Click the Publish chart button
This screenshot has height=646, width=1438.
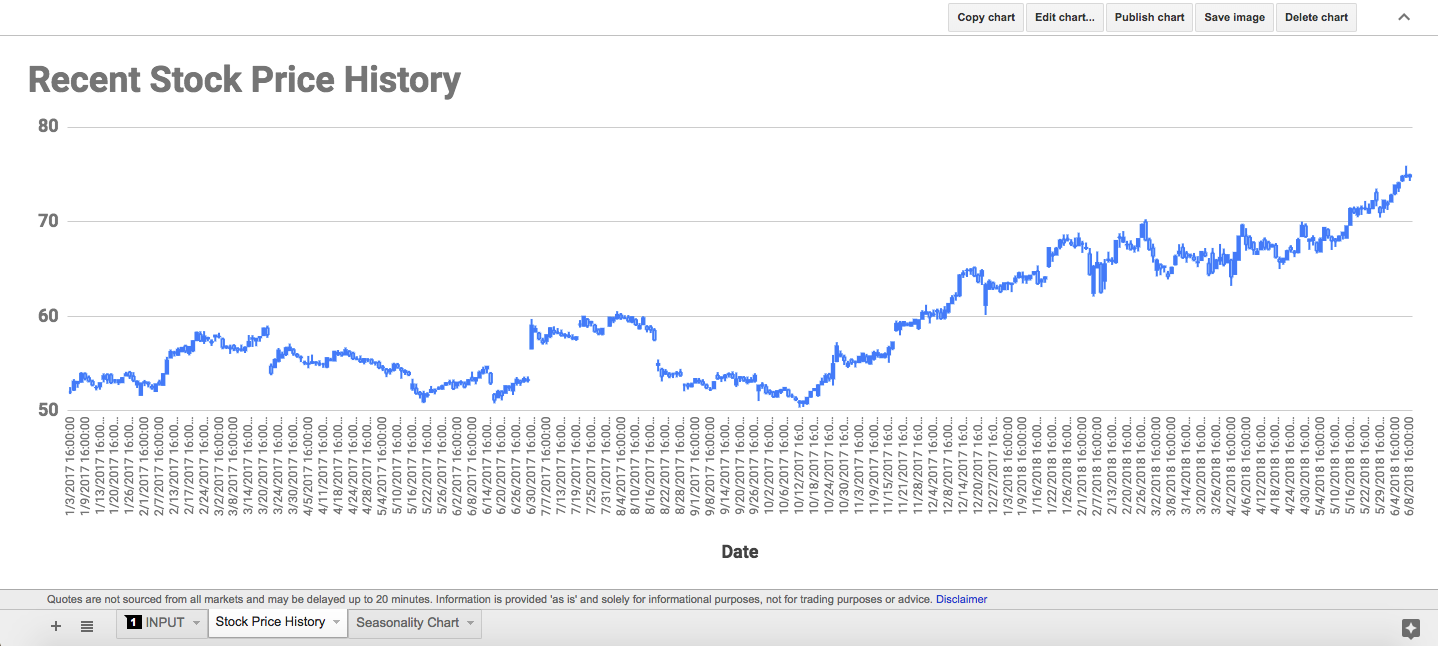(x=1148, y=17)
